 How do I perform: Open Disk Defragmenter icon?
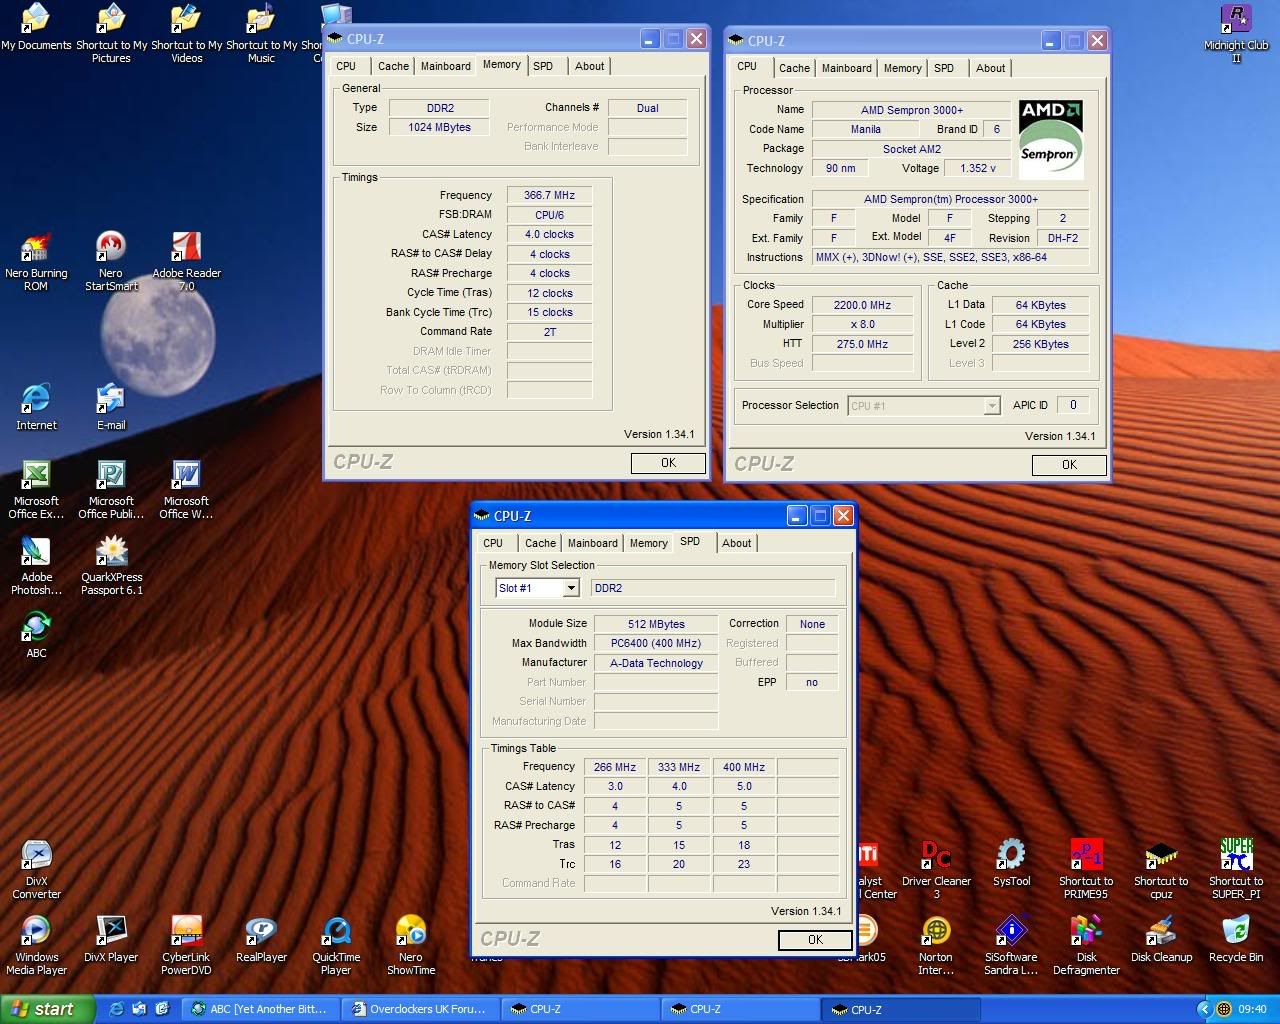click(x=1086, y=946)
